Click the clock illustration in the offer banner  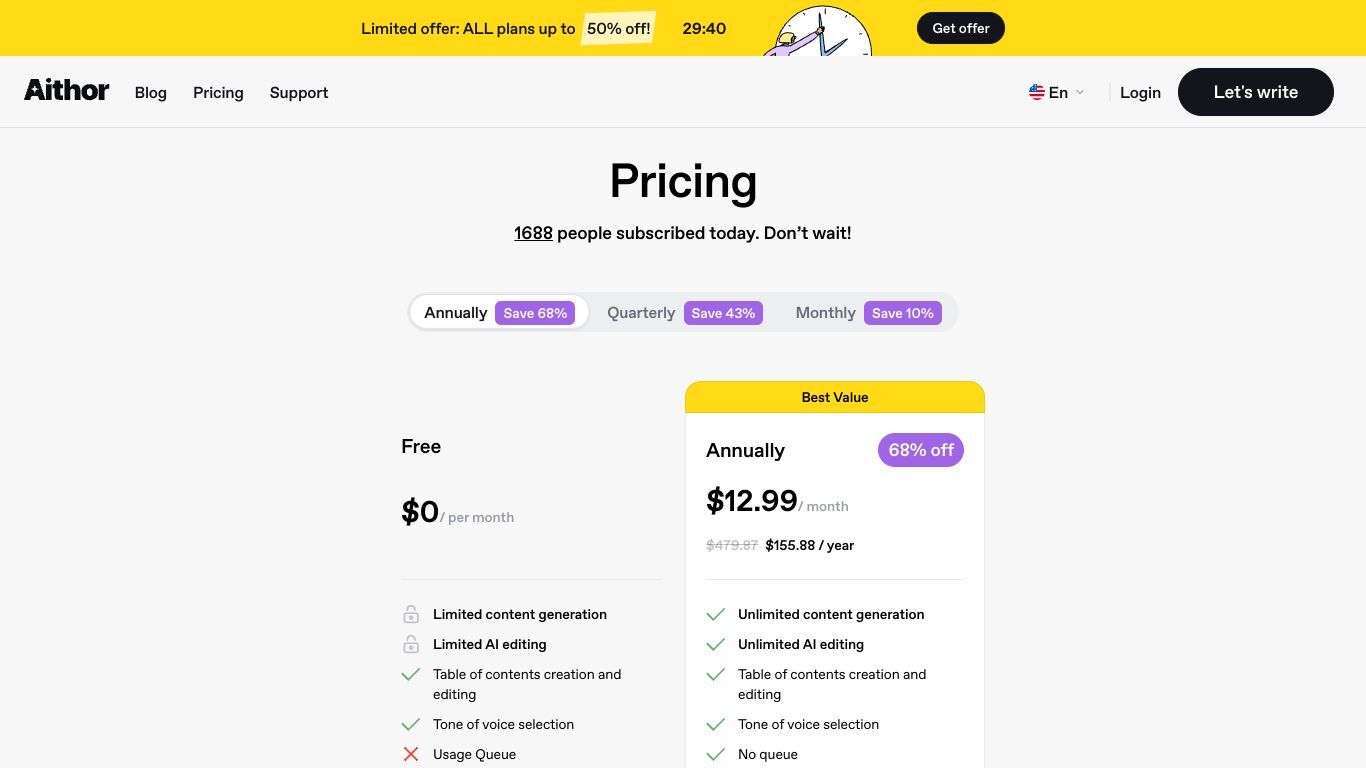point(817,32)
